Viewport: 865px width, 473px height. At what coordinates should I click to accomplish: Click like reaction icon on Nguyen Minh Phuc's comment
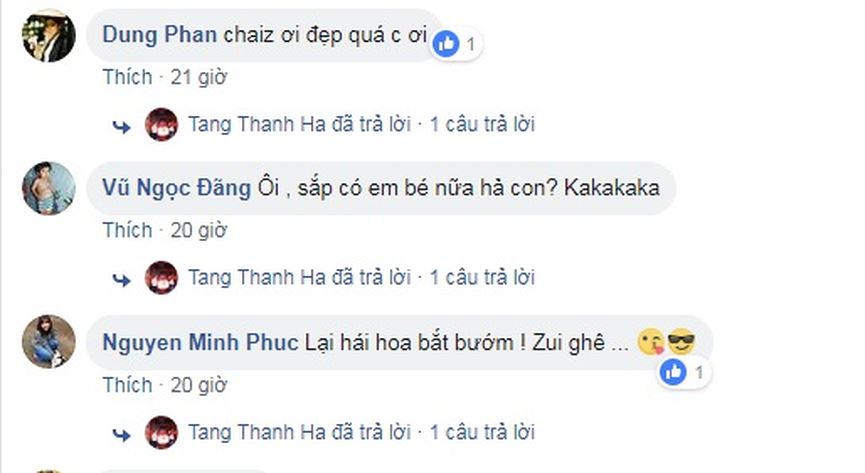pyautogui.click(x=673, y=373)
